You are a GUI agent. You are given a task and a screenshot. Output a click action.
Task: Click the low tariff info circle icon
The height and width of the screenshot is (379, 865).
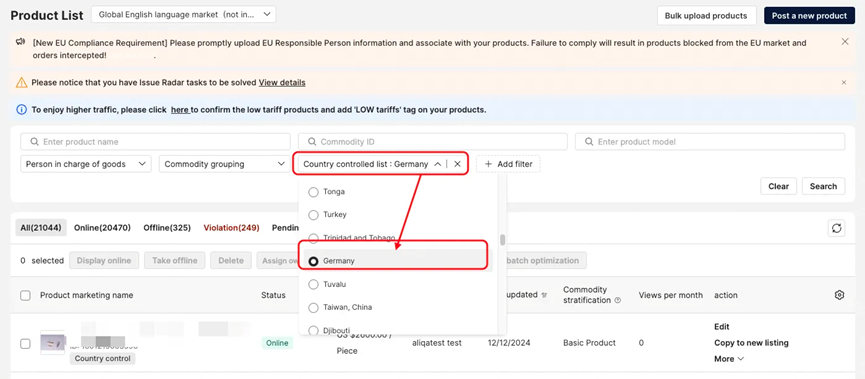click(21, 110)
